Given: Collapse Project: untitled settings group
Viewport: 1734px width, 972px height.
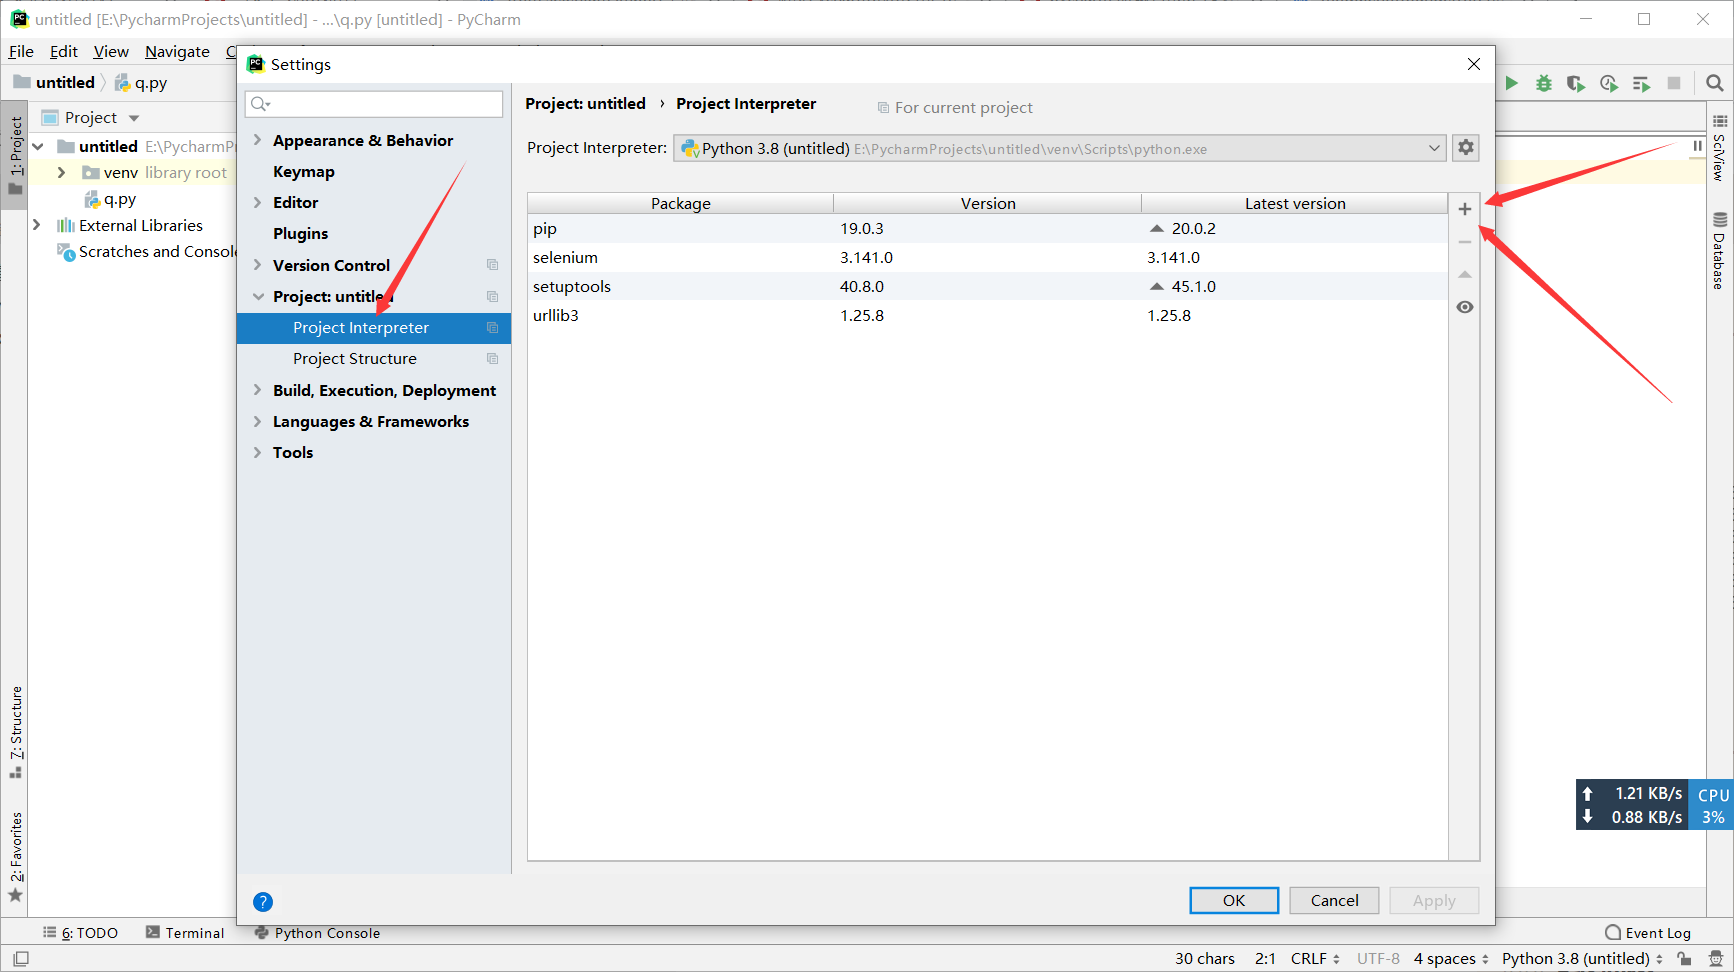Looking at the screenshot, I should [258, 297].
